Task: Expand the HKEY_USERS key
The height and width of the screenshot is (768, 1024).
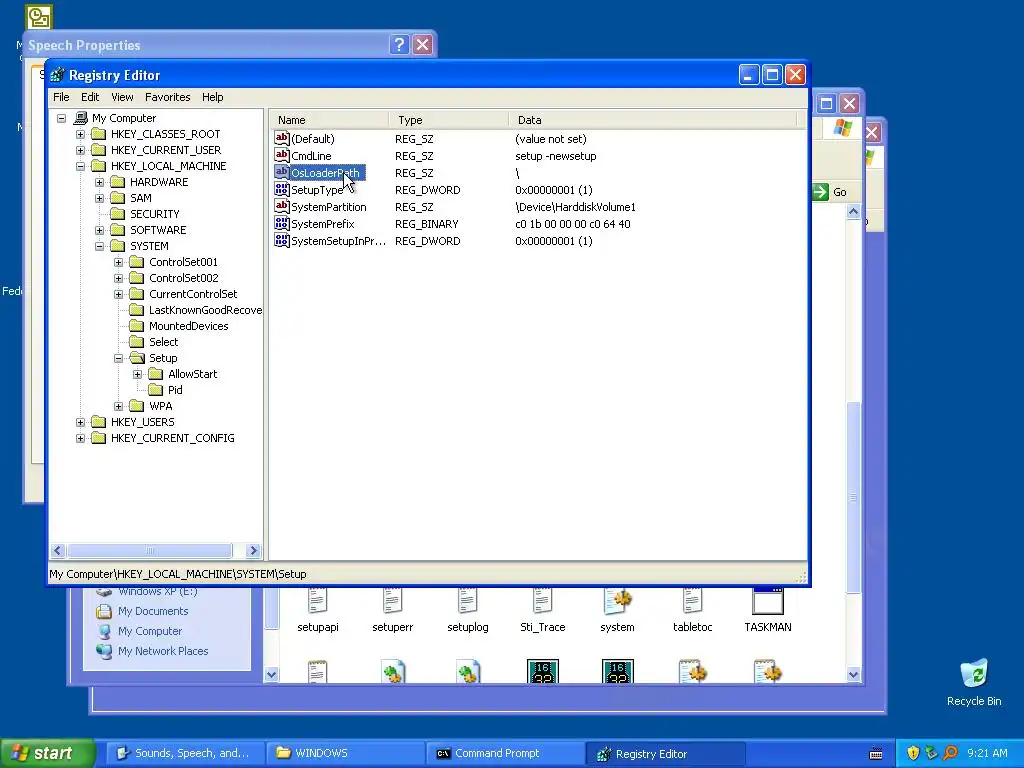Action: [x=80, y=422]
